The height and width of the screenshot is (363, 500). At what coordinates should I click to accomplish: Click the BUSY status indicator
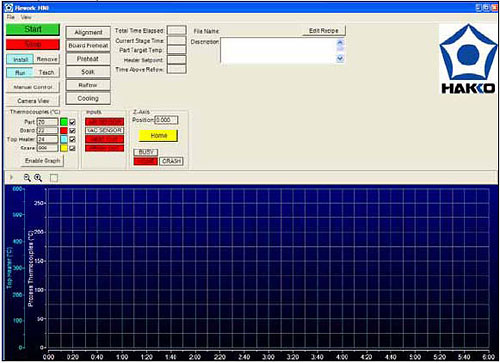tap(146, 152)
